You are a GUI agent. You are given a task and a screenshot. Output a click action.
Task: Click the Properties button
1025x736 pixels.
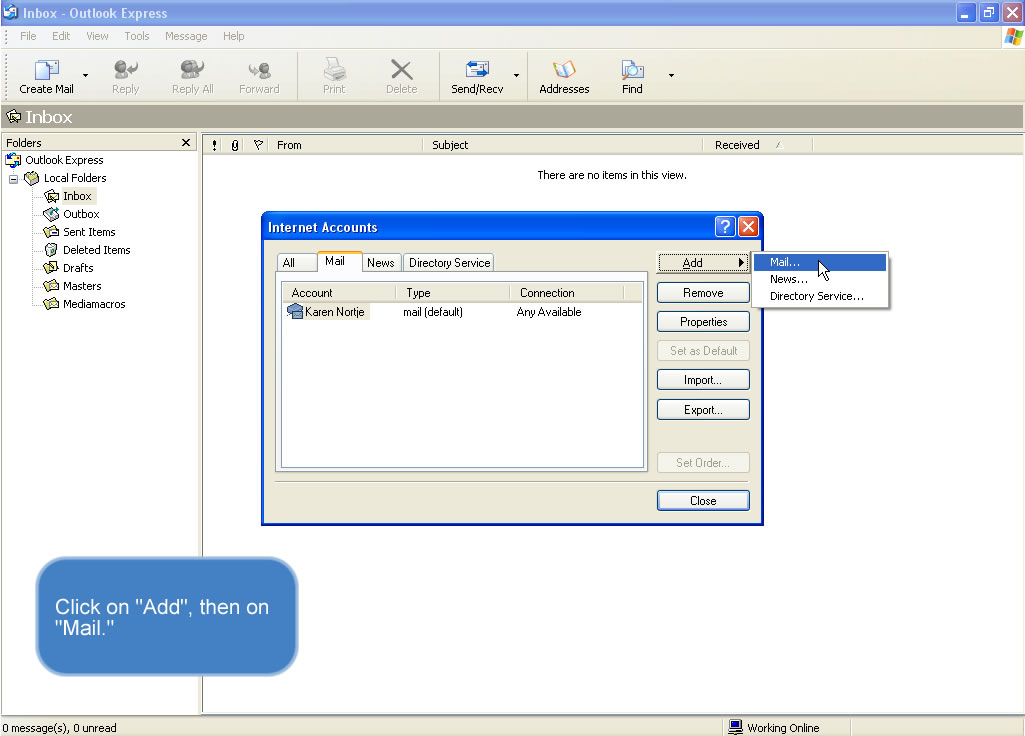[703, 322]
